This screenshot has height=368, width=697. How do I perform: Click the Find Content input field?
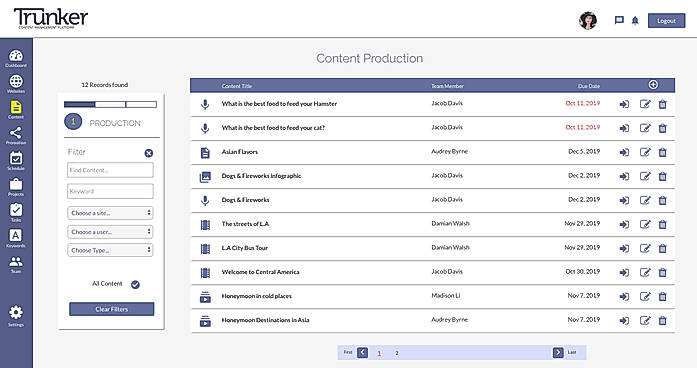coord(110,170)
